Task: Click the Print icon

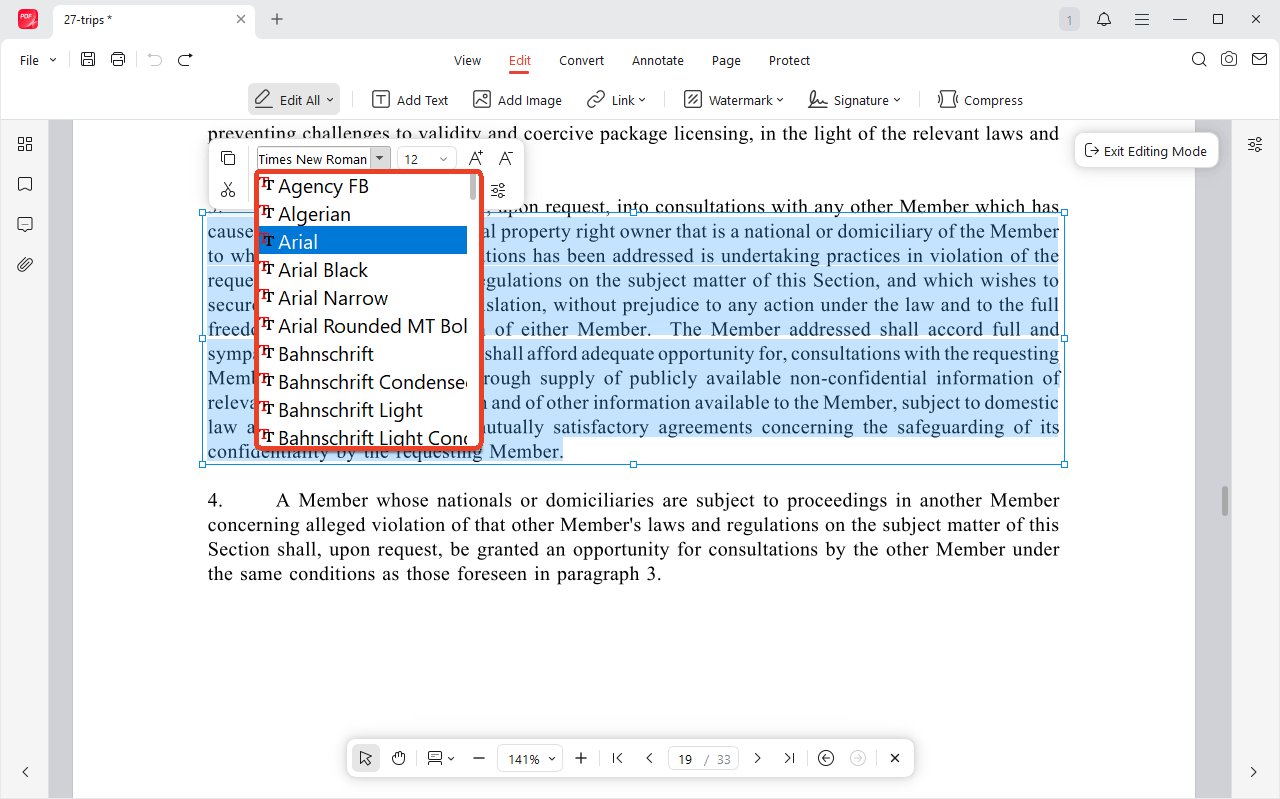Action: (x=118, y=60)
